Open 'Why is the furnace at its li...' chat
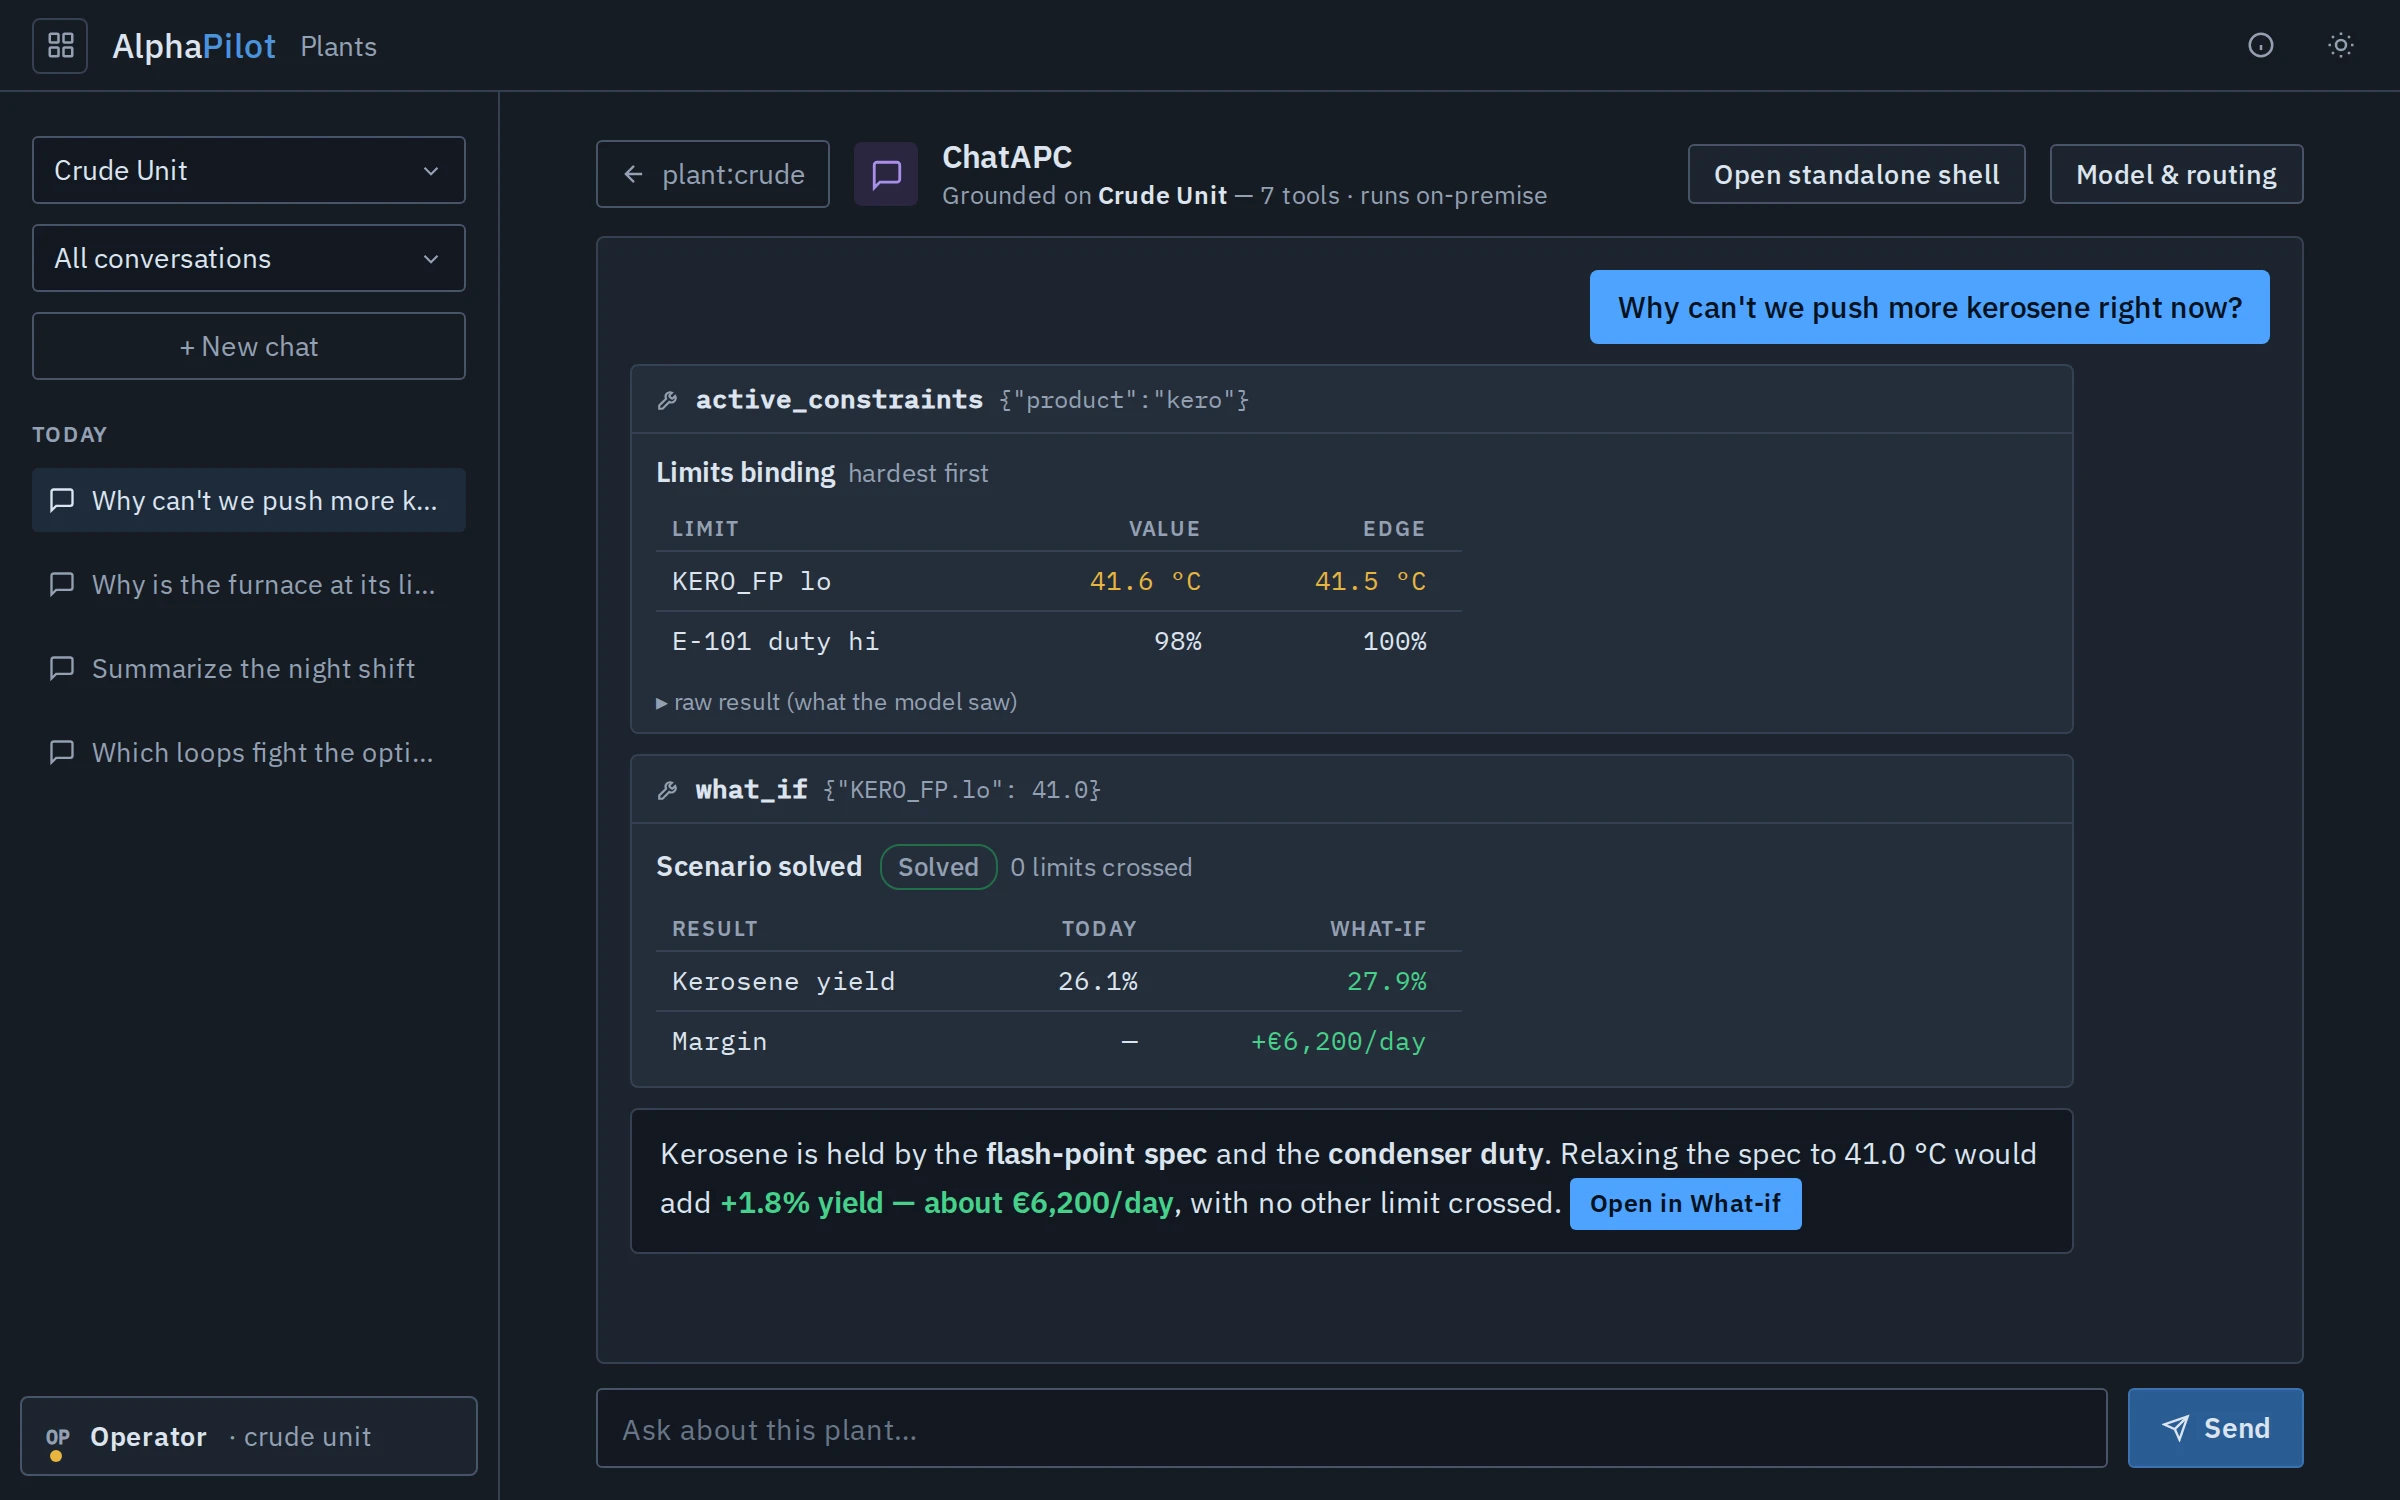This screenshot has width=2400, height=1500. tap(249, 584)
